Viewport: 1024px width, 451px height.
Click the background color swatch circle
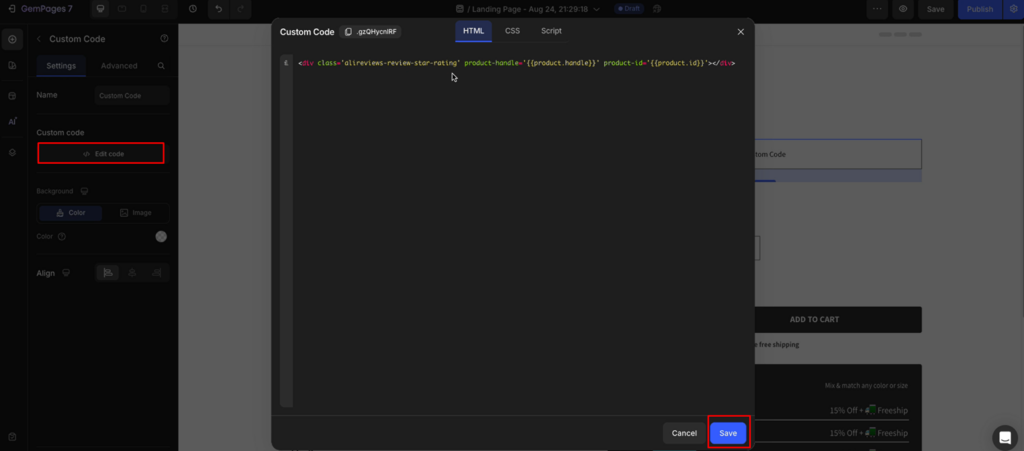click(161, 237)
